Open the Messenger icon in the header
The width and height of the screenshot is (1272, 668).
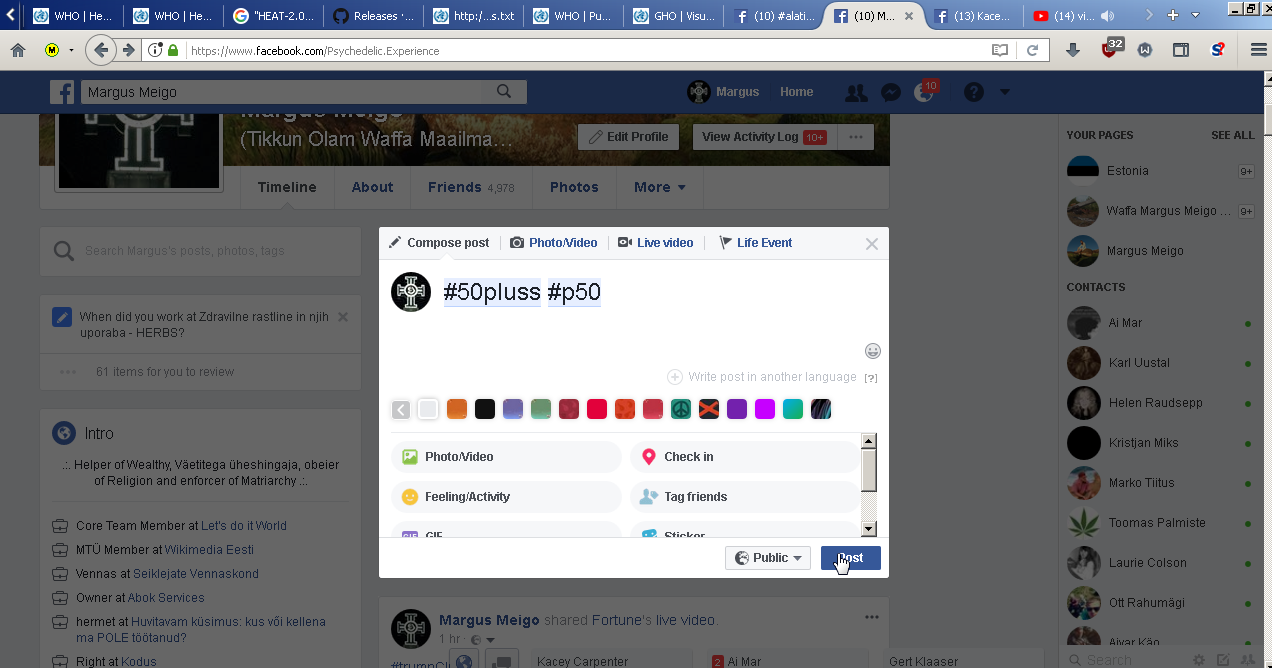890,92
